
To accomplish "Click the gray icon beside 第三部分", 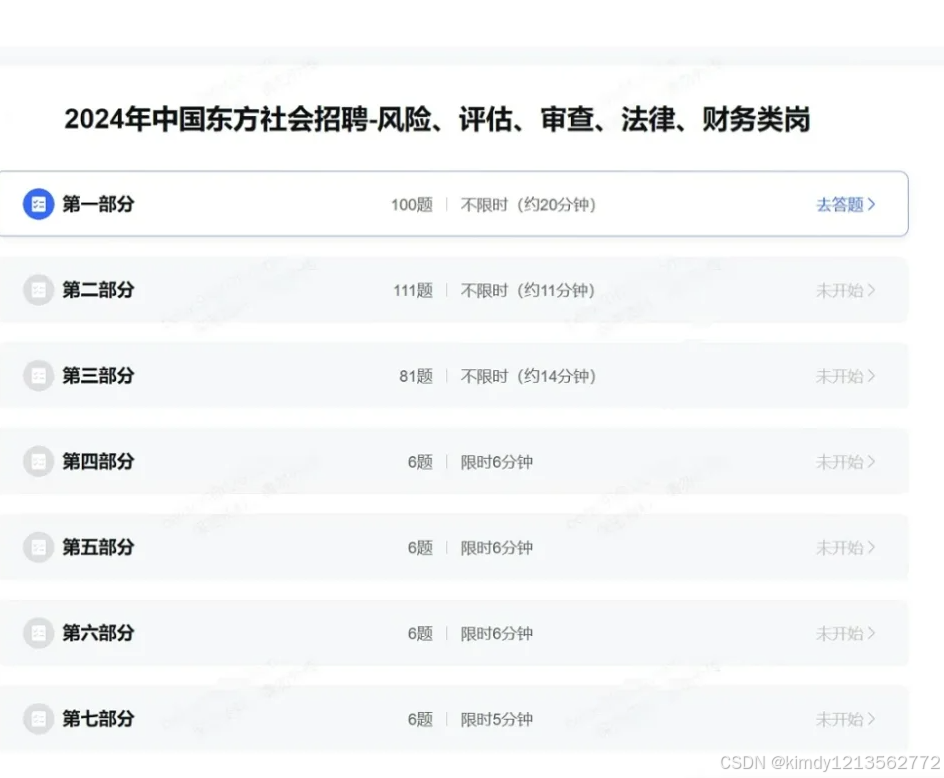I will pos(39,376).
